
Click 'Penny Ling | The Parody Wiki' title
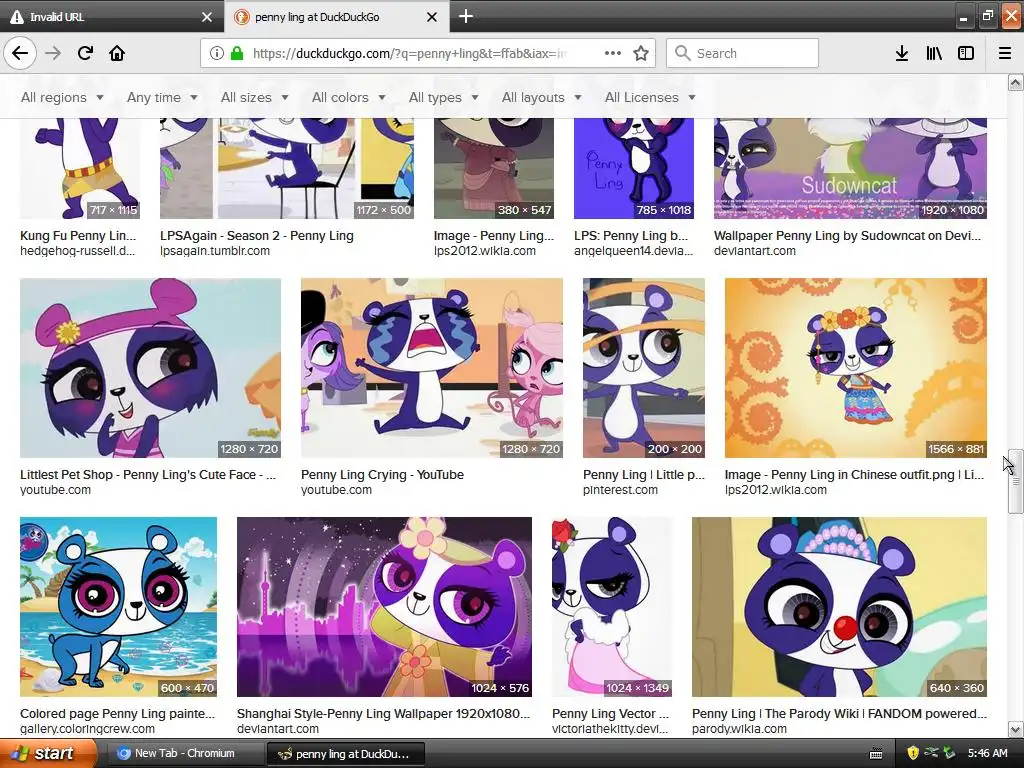(x=839, y=714)
